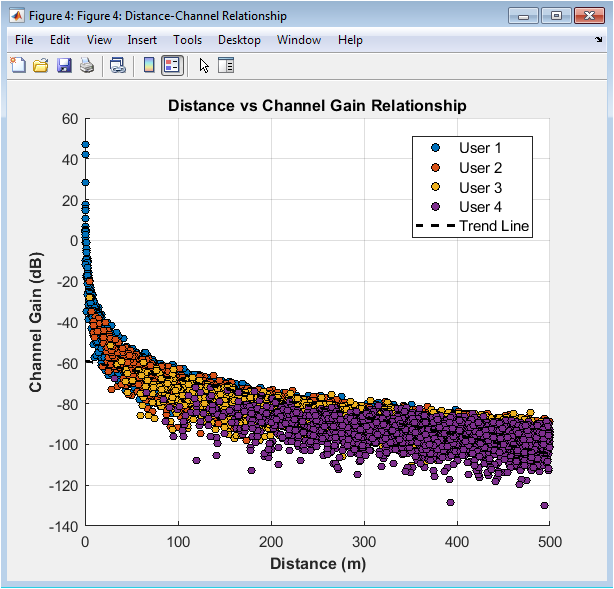Click the plot title text
The height and width of the screenshot is (589, 614).
pyautogui.click(x=317, y=105)
